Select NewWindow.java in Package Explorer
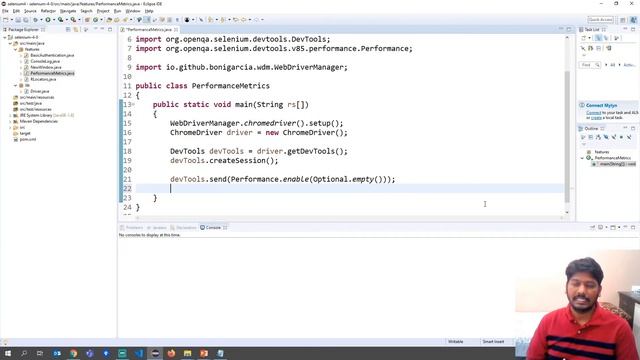 click(x=46, y=67)
